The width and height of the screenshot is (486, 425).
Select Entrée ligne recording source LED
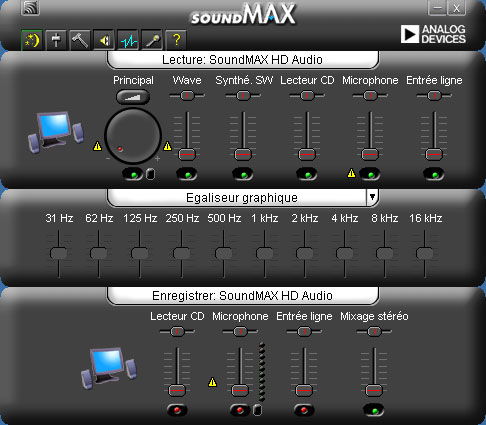tap(304, 410)
